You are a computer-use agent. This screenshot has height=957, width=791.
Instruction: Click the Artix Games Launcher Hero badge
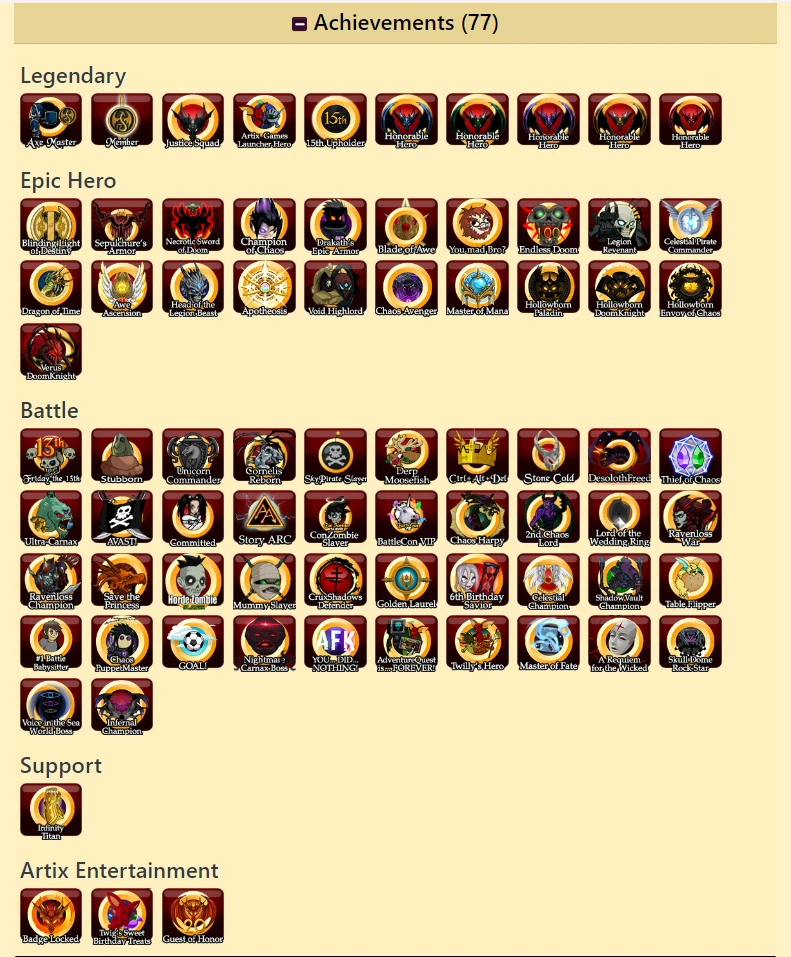[264, 121]
